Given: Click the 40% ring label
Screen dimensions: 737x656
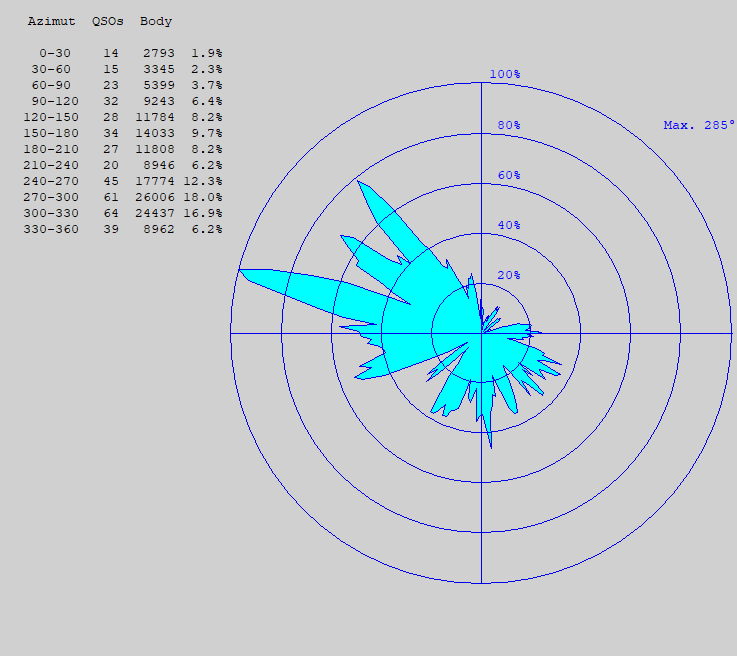Looking at the screenshot, I should point(509,225).
